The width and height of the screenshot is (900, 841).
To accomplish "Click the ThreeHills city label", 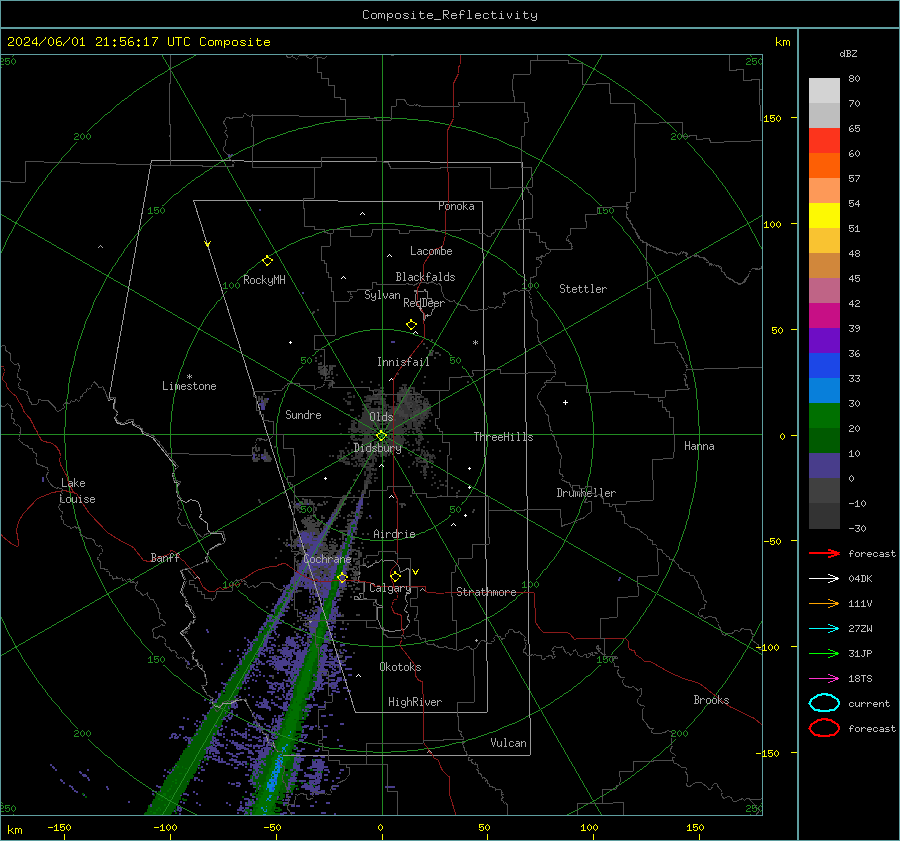I will (x=503, y=437).
